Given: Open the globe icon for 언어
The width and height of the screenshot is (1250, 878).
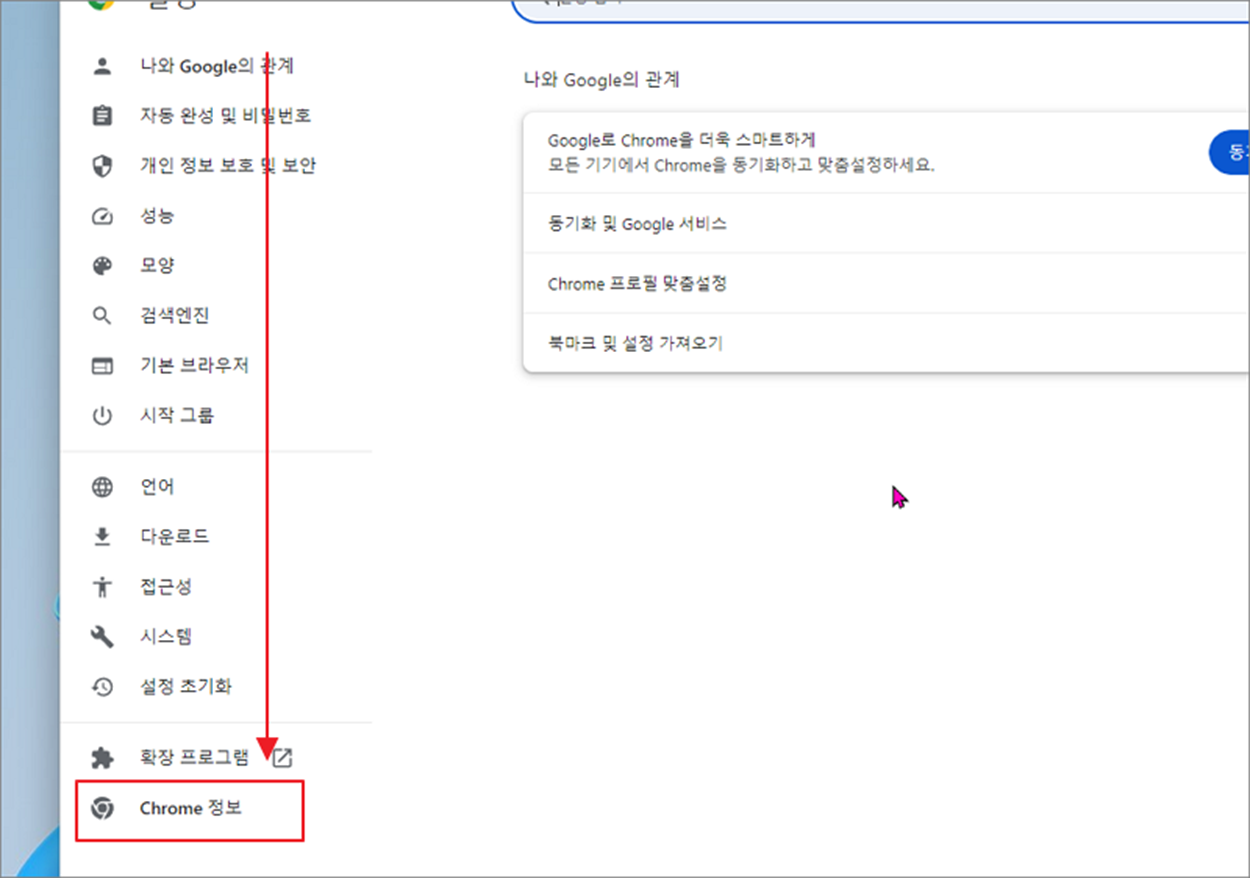Looking at the screenshot, I should point(102,487).
